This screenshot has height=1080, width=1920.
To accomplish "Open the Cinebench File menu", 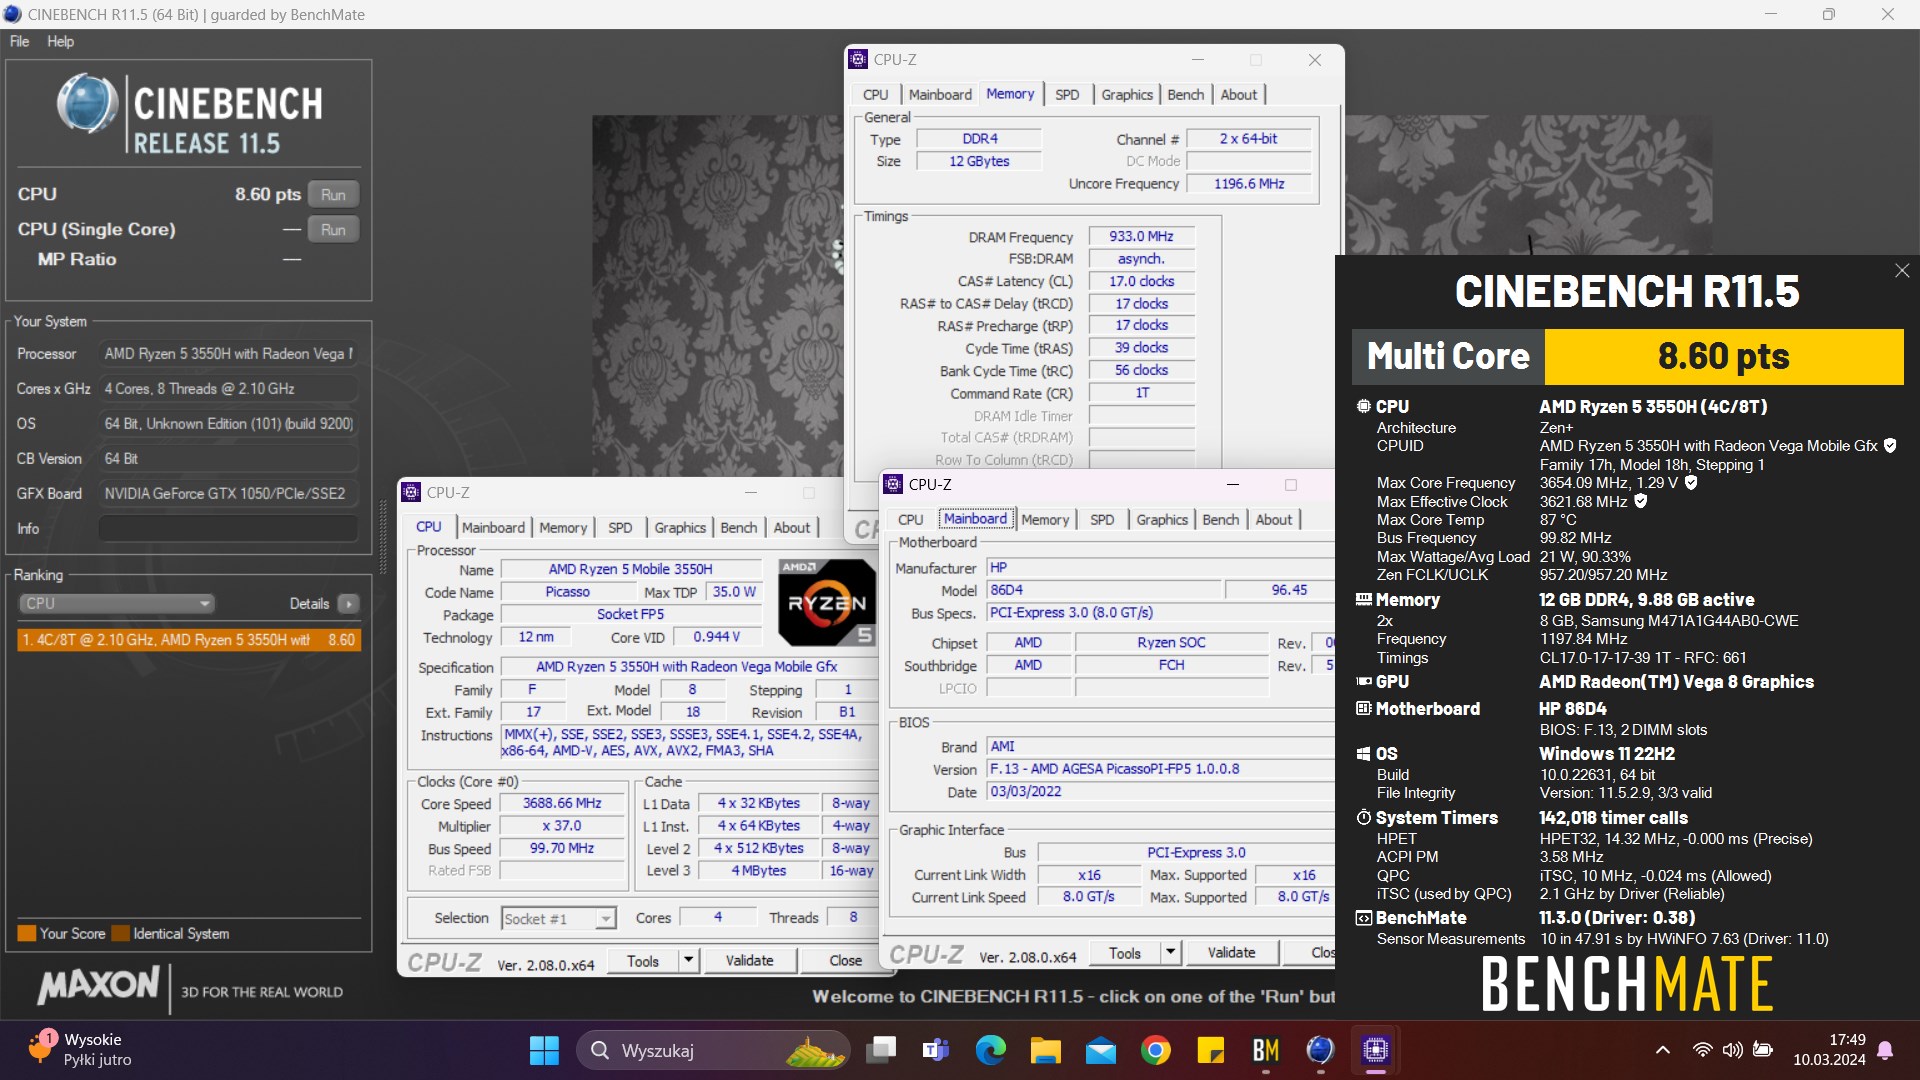I will [19, 41].
